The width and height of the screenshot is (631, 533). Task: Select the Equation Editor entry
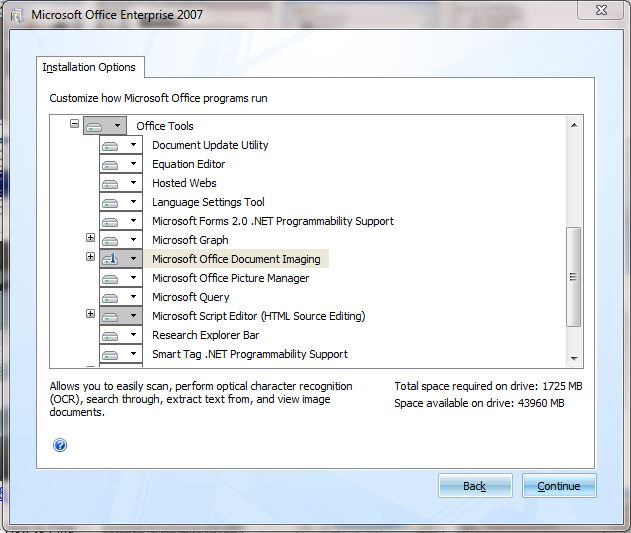188,164
